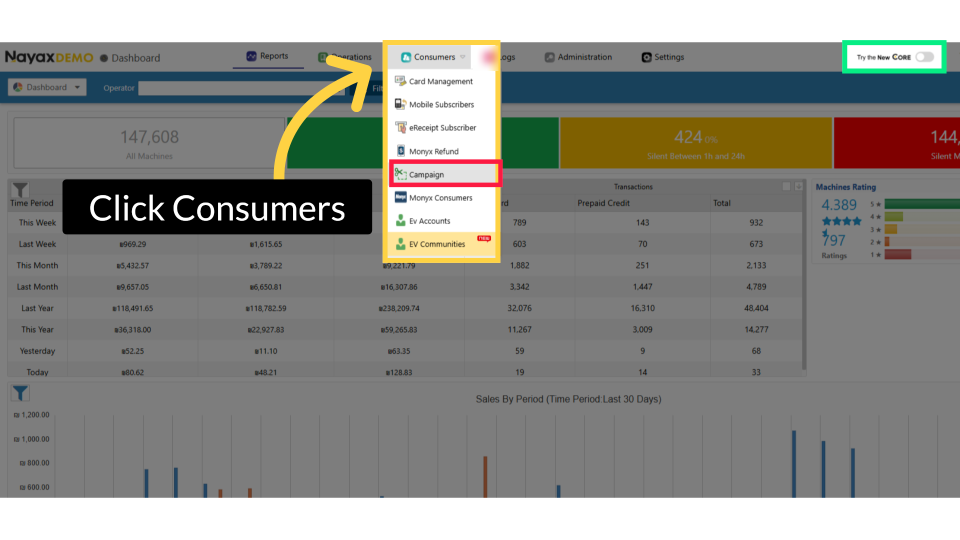Click the Today row label

pos(37,372)
